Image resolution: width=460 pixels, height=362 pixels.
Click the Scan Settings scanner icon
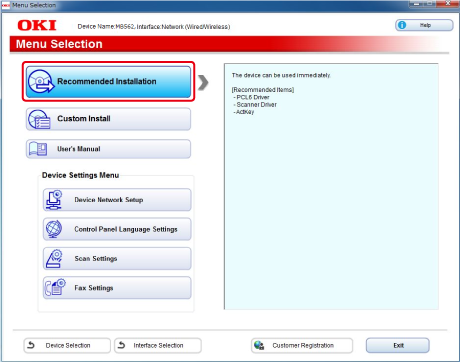54,258
